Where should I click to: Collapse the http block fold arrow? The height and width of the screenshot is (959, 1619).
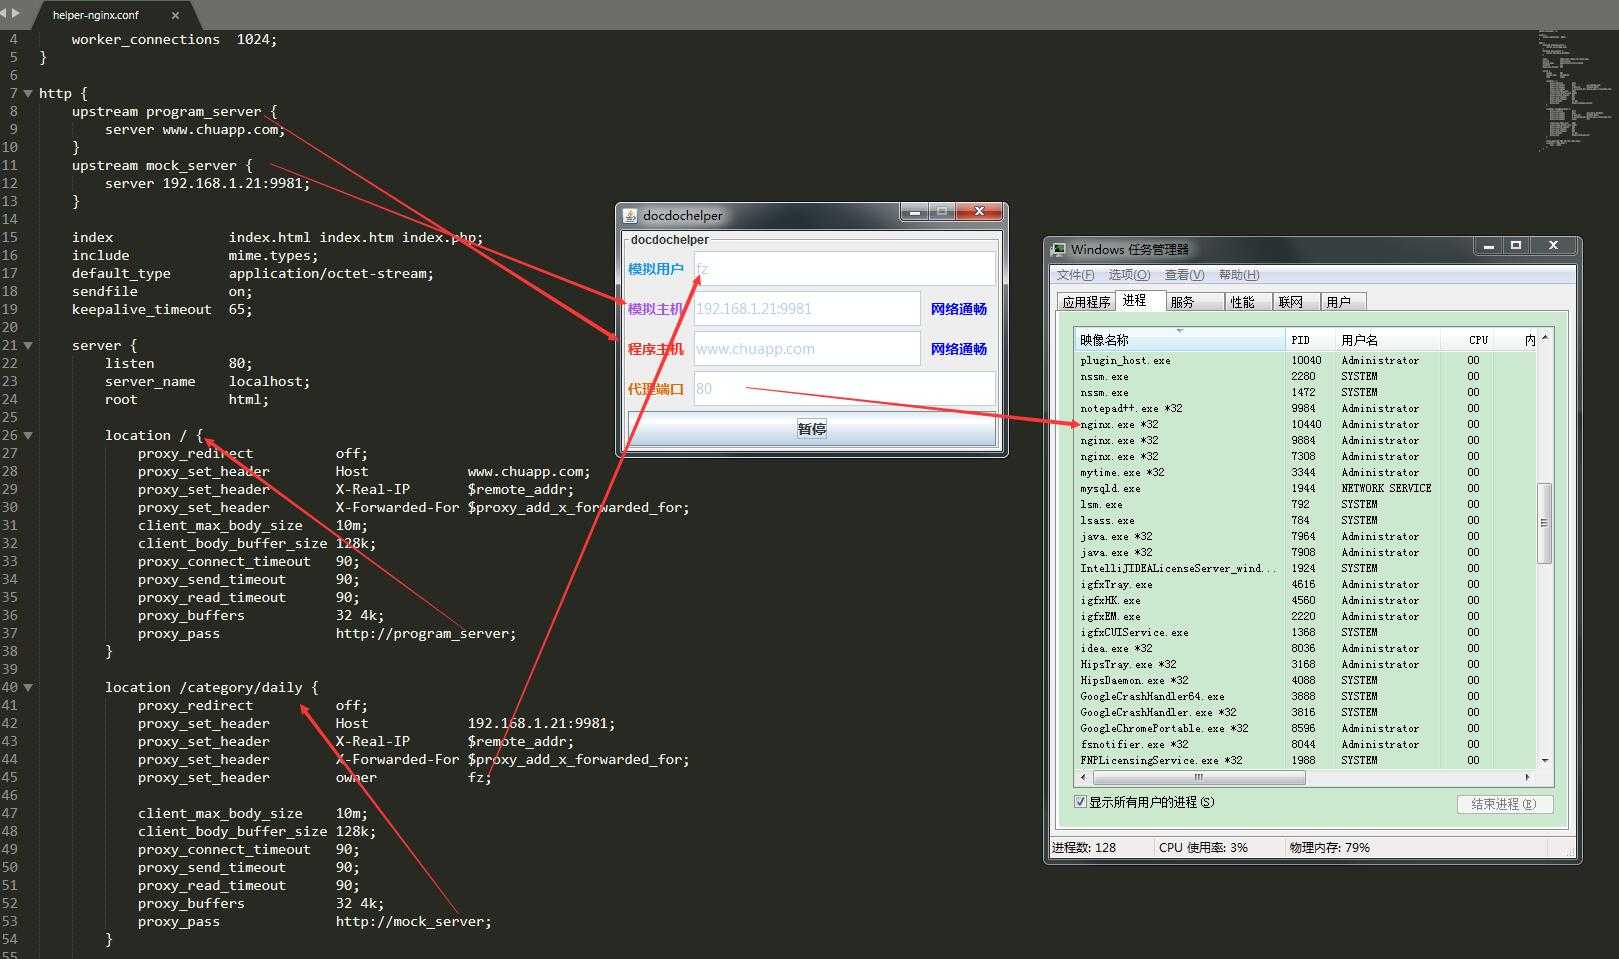tap(28, 93)
